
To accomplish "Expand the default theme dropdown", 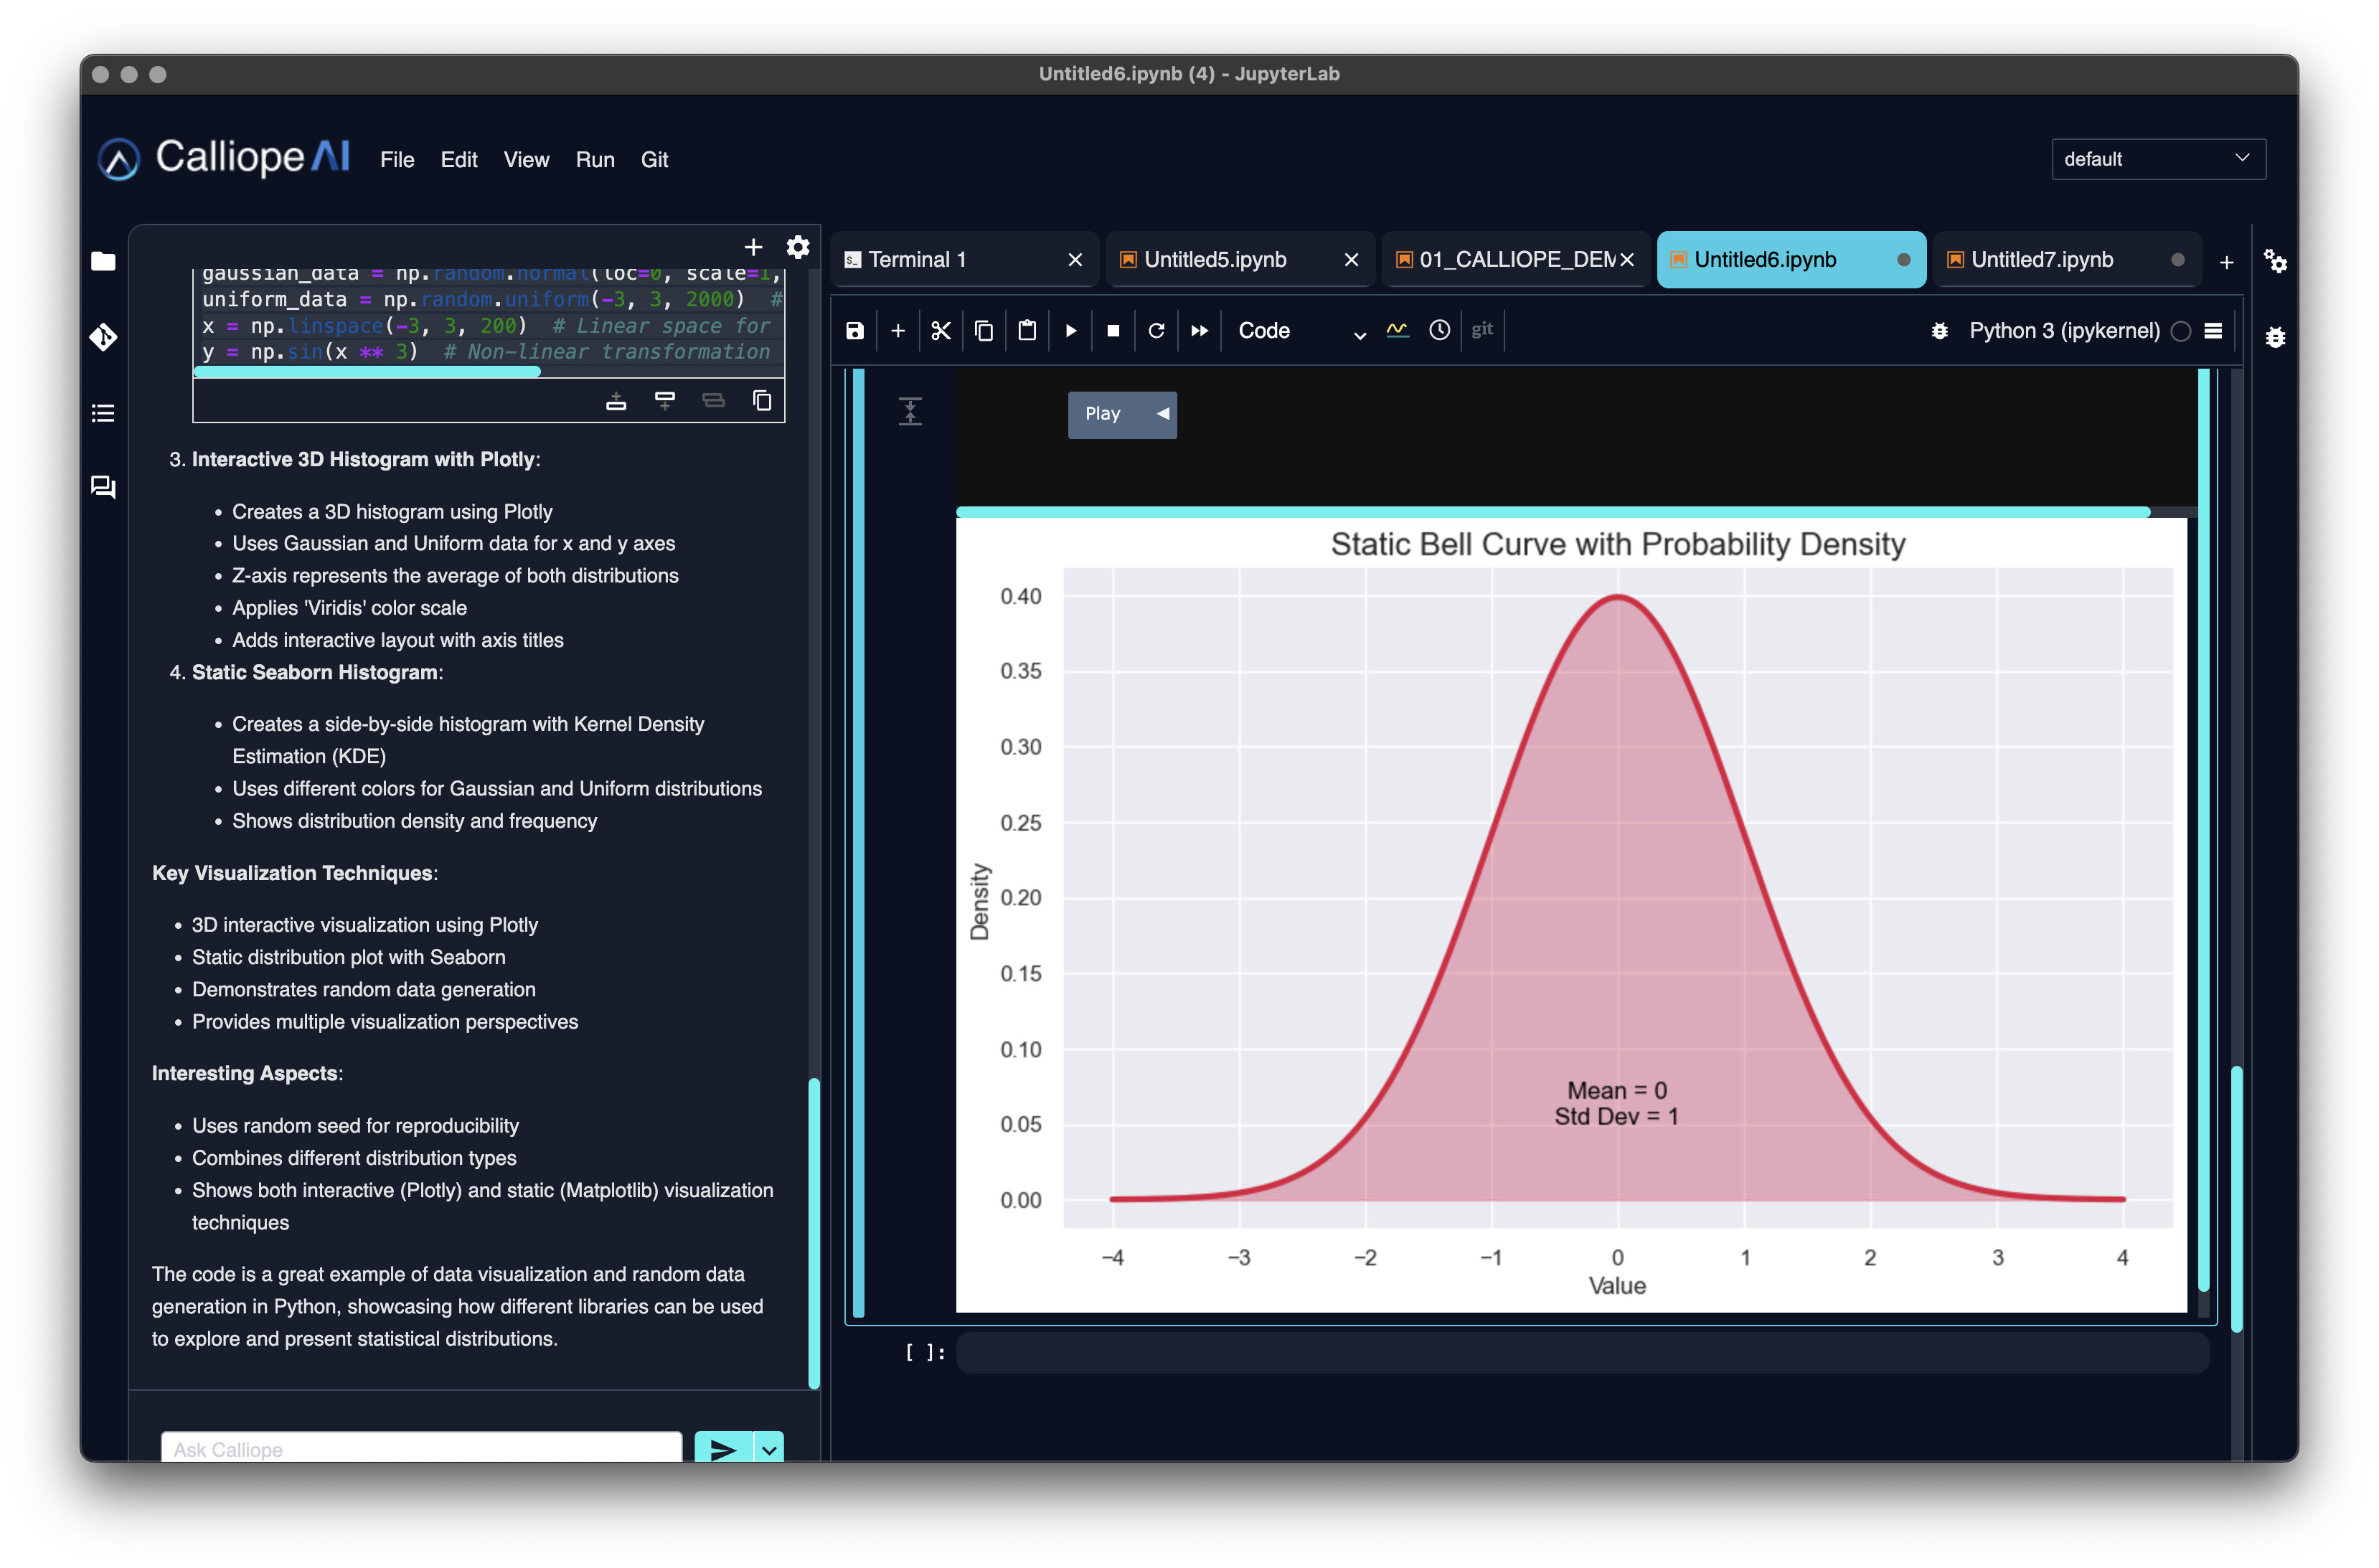I will 2157,159.
